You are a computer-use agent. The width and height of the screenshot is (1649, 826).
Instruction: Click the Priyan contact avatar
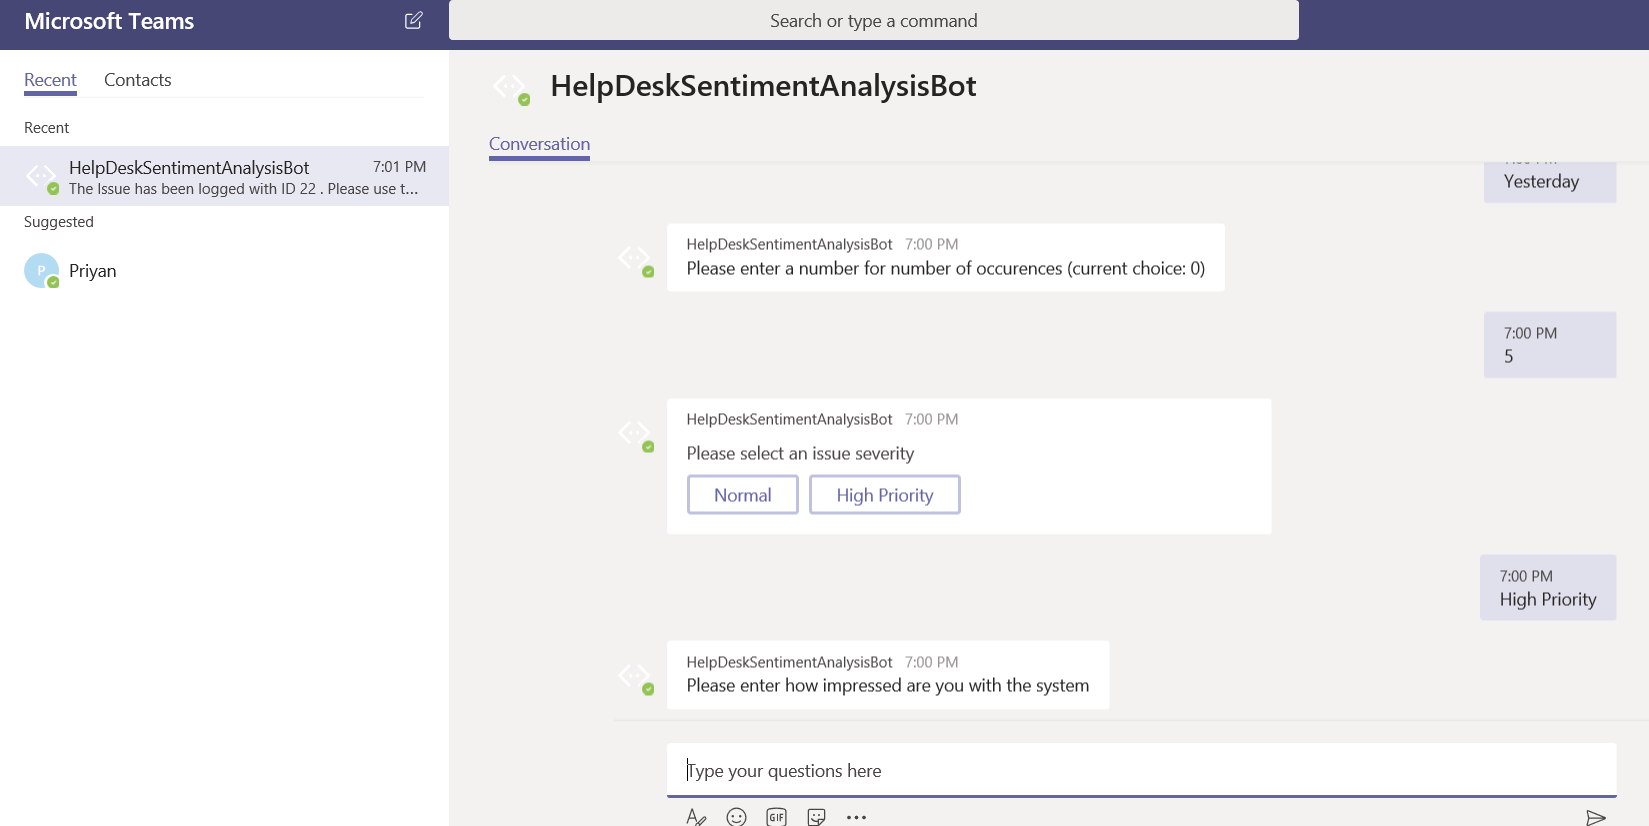point(41,271)
